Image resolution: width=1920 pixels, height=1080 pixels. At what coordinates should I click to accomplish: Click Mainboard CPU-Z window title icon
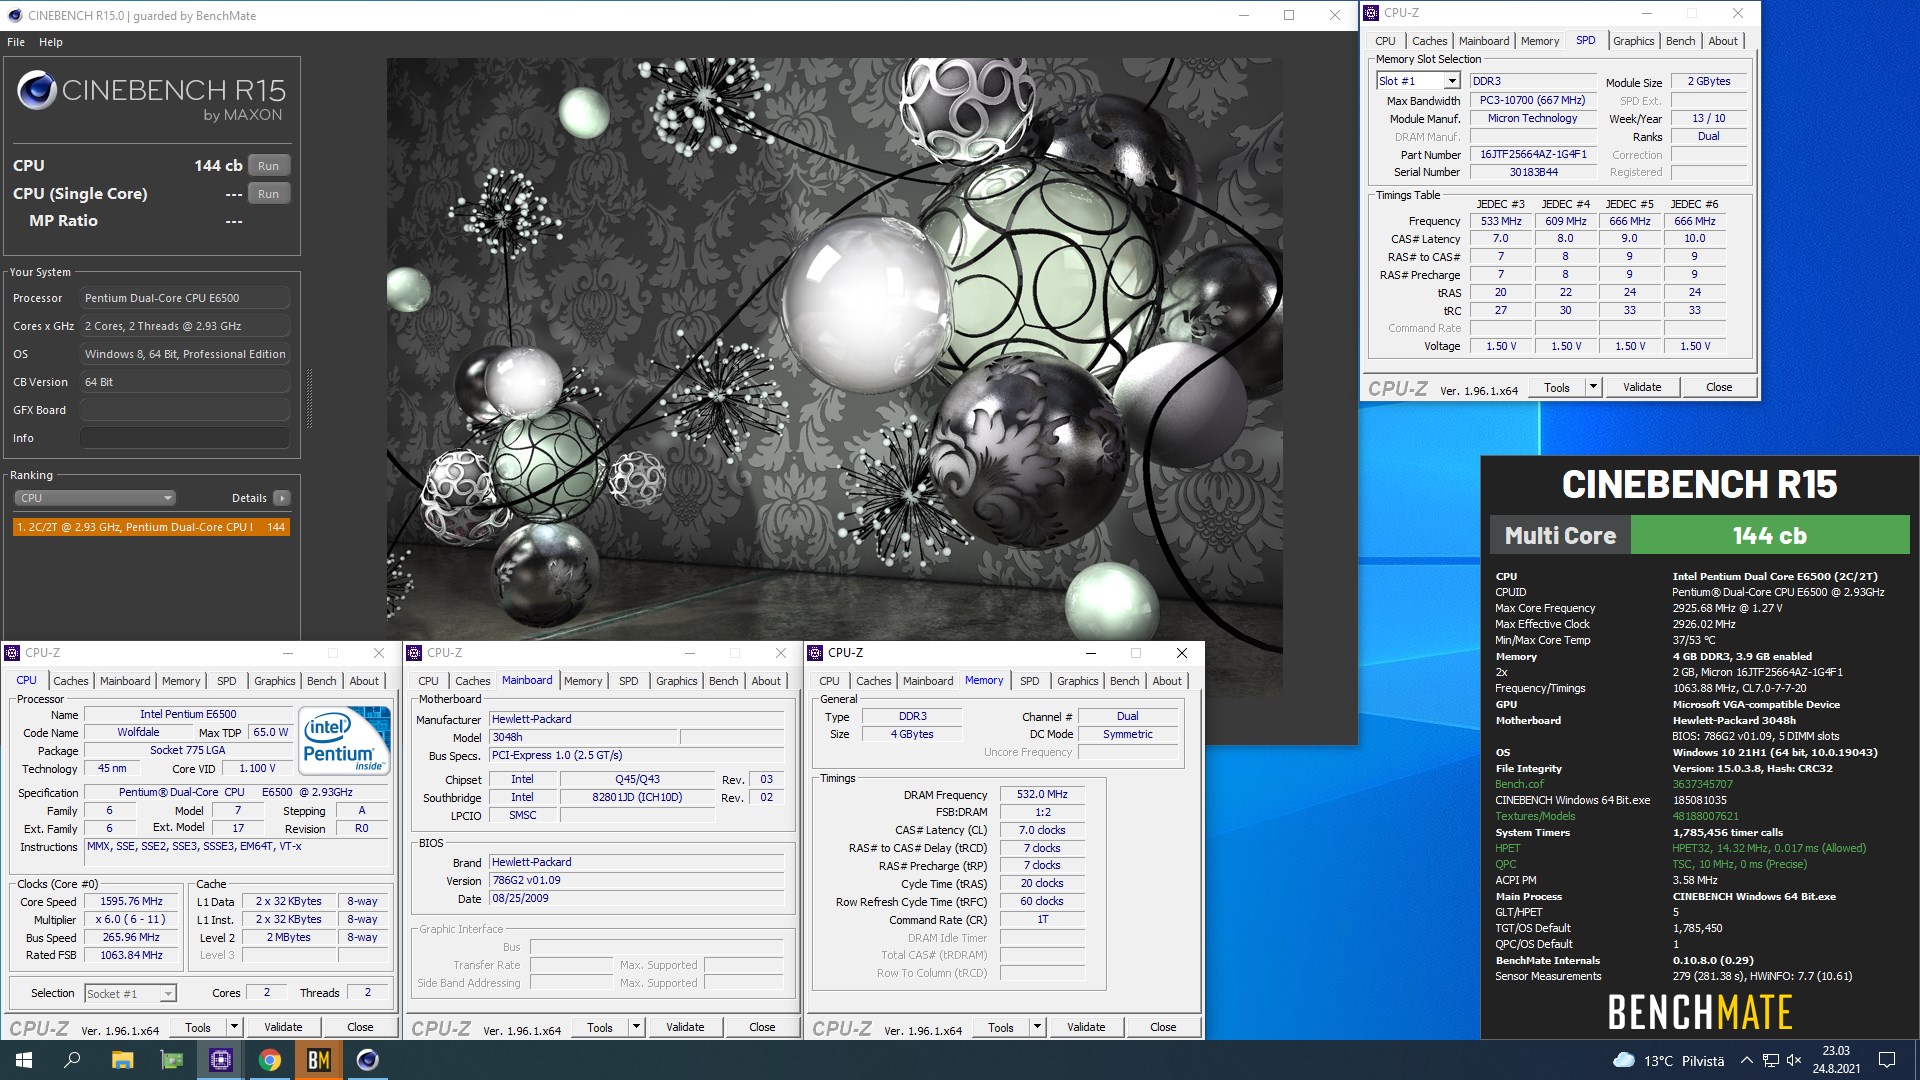(414, 653)
